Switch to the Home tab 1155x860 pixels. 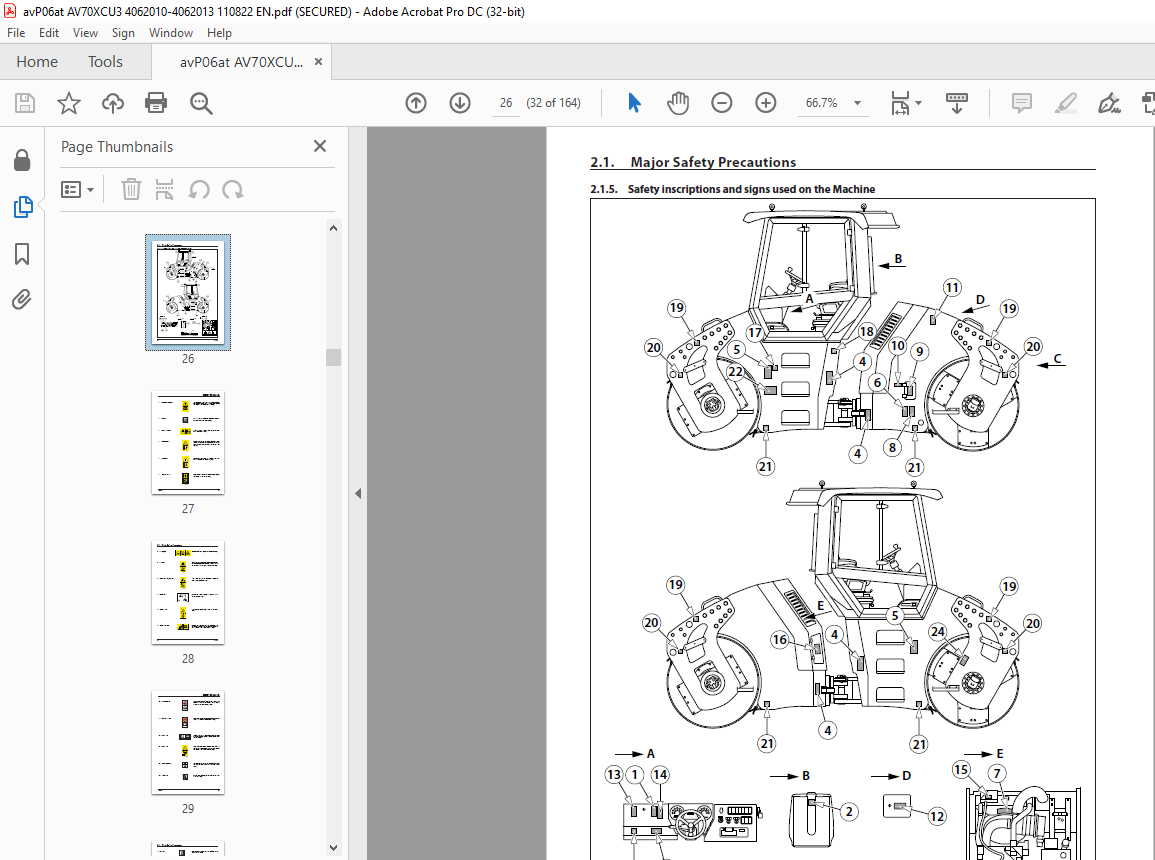coord(37,62)
